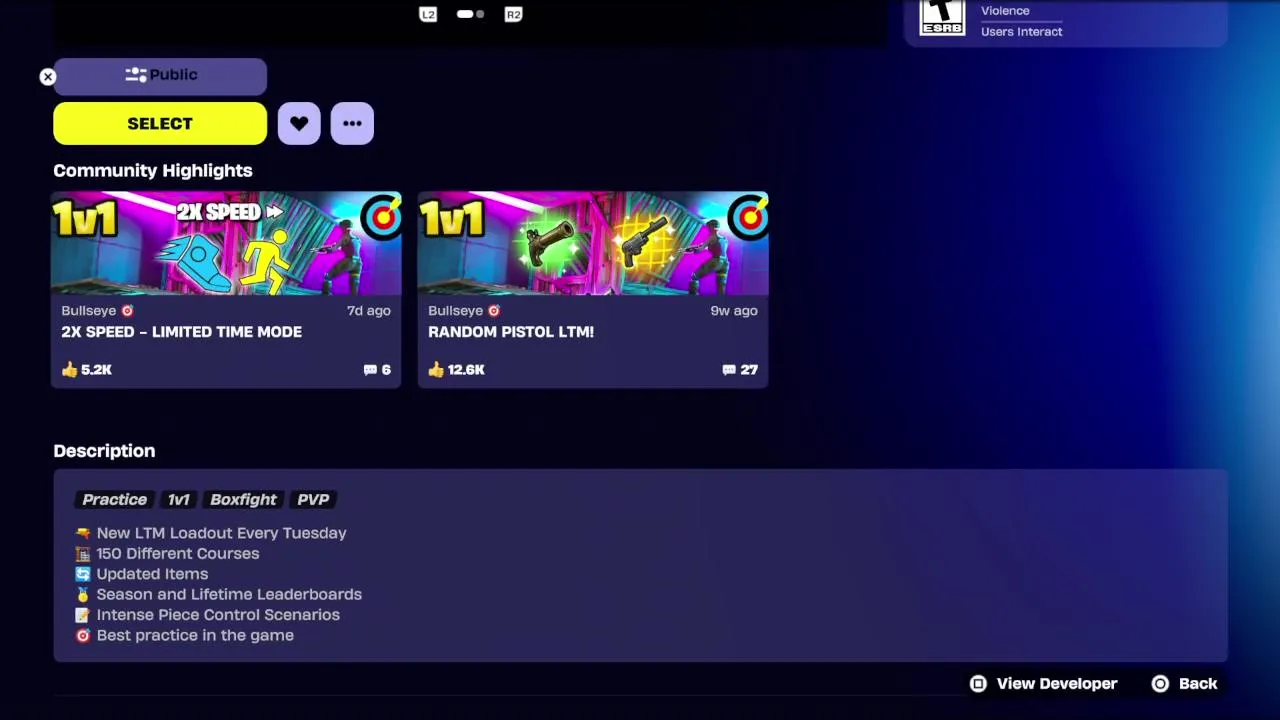Click the 12.6K thumbs-up likes icon
1280x720 pixels.
(436, 370)
